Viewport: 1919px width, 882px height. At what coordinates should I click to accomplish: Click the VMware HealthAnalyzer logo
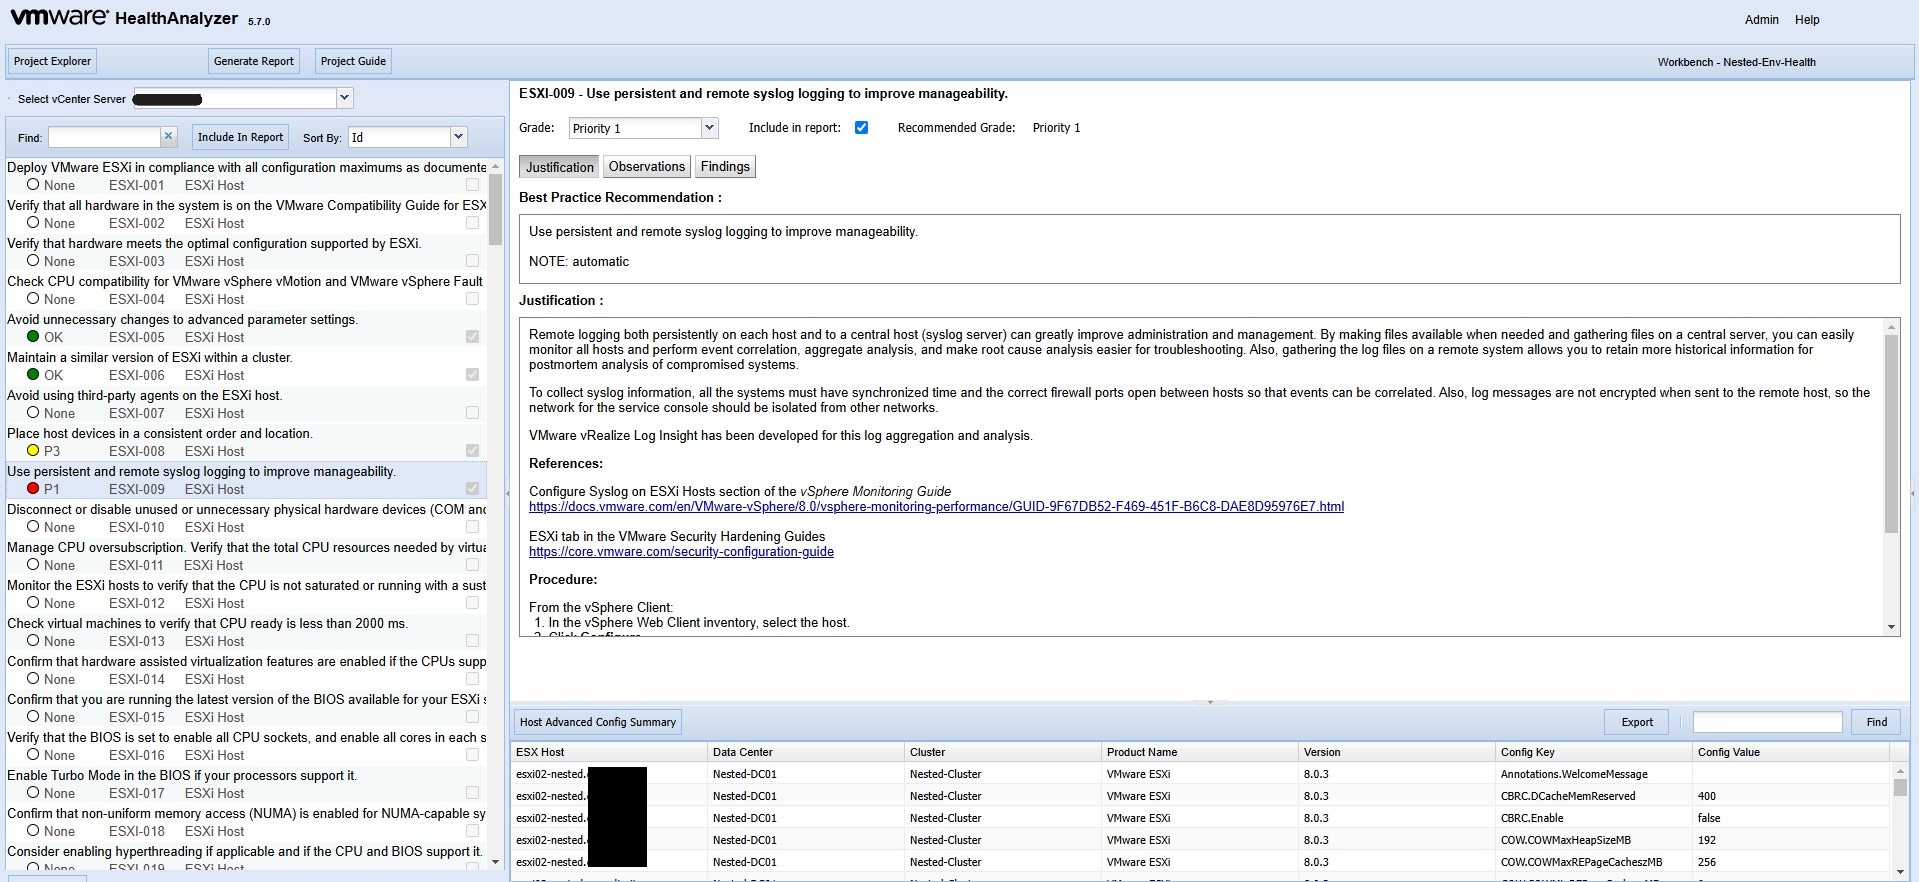[x=124, y=18]
